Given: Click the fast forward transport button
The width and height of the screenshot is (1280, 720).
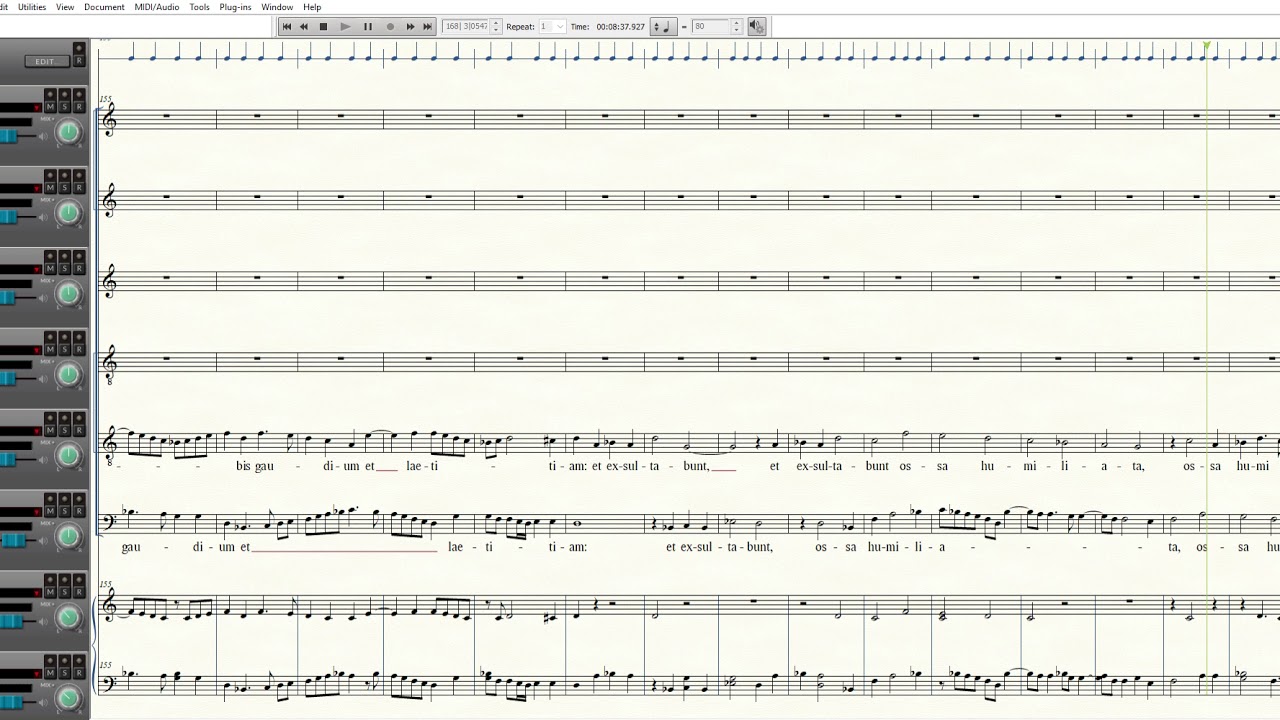Looking at the screenshot, I should [x=410, y=27].
